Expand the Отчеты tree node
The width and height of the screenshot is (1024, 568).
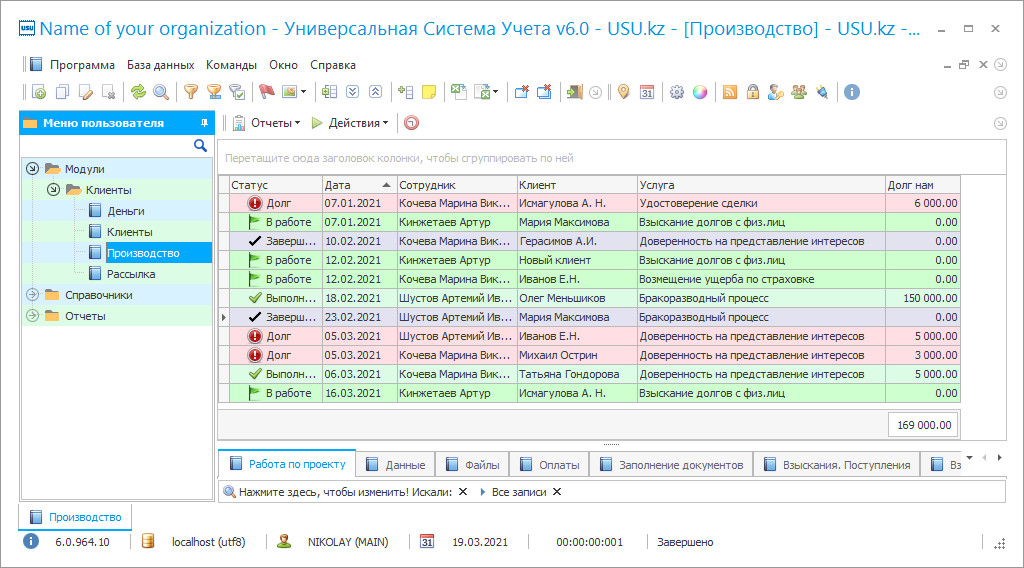pos(33,315)
